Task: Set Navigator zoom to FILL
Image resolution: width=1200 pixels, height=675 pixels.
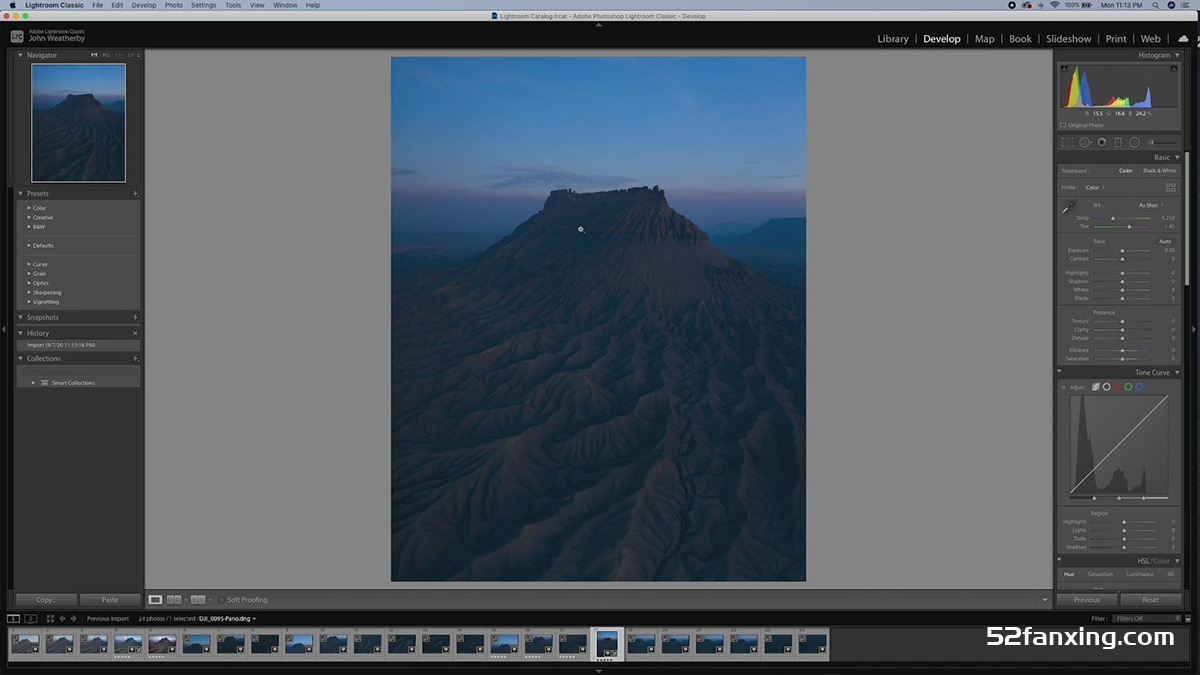Action: pos(107,55)
